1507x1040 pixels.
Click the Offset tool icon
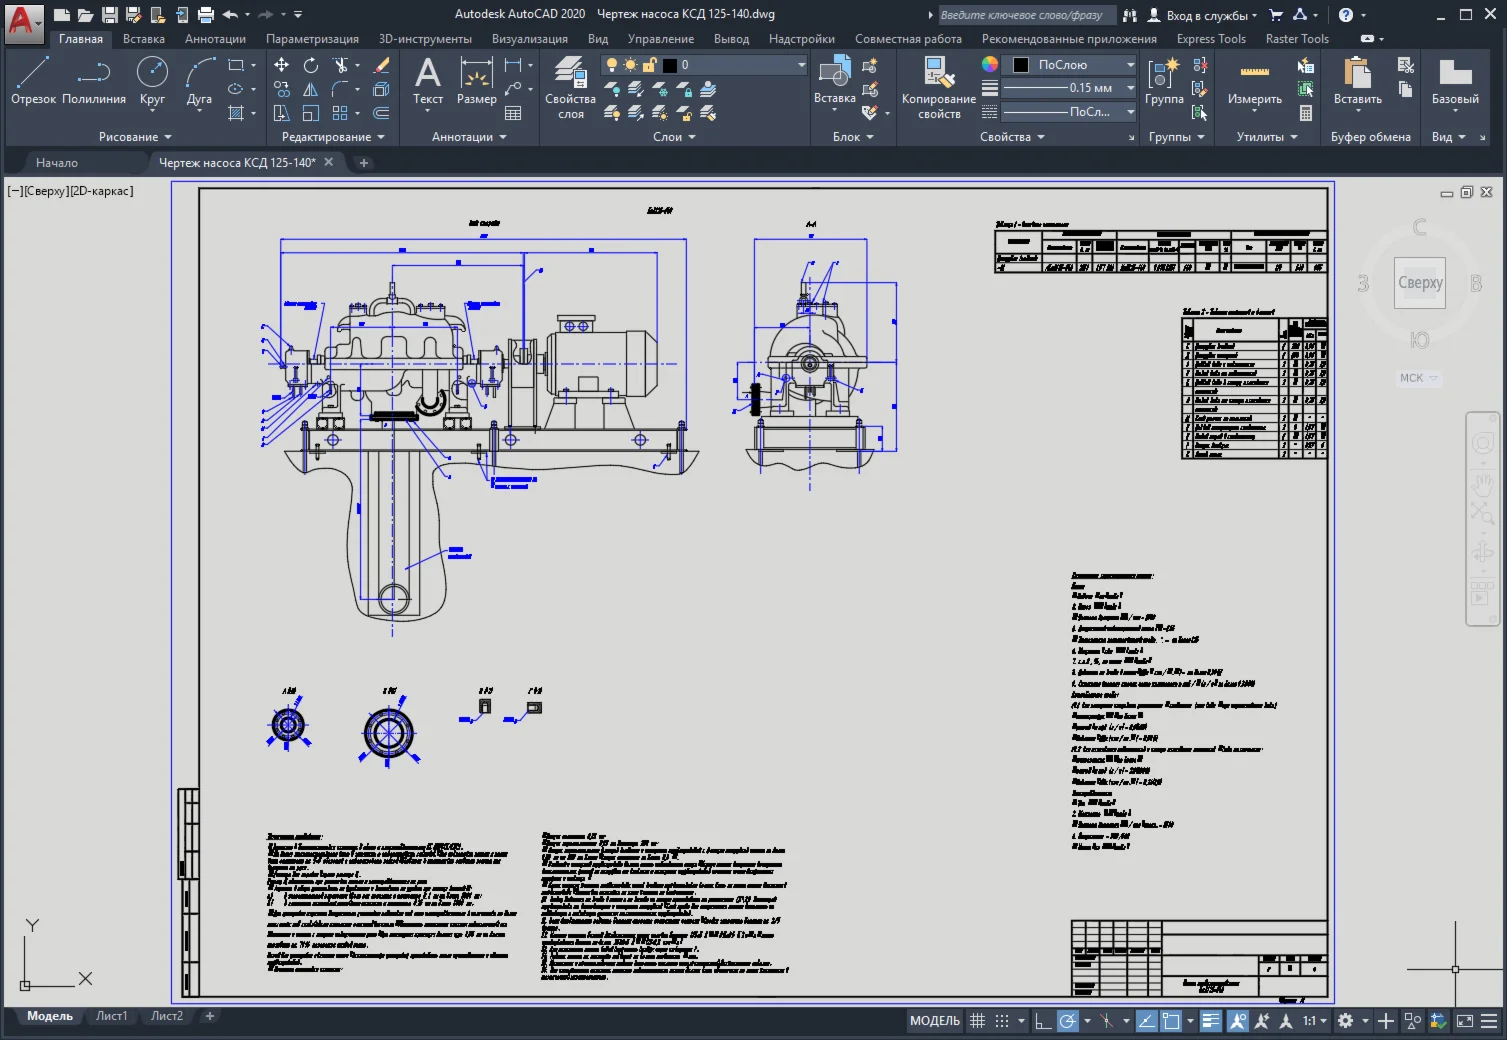tap(381, 113)
